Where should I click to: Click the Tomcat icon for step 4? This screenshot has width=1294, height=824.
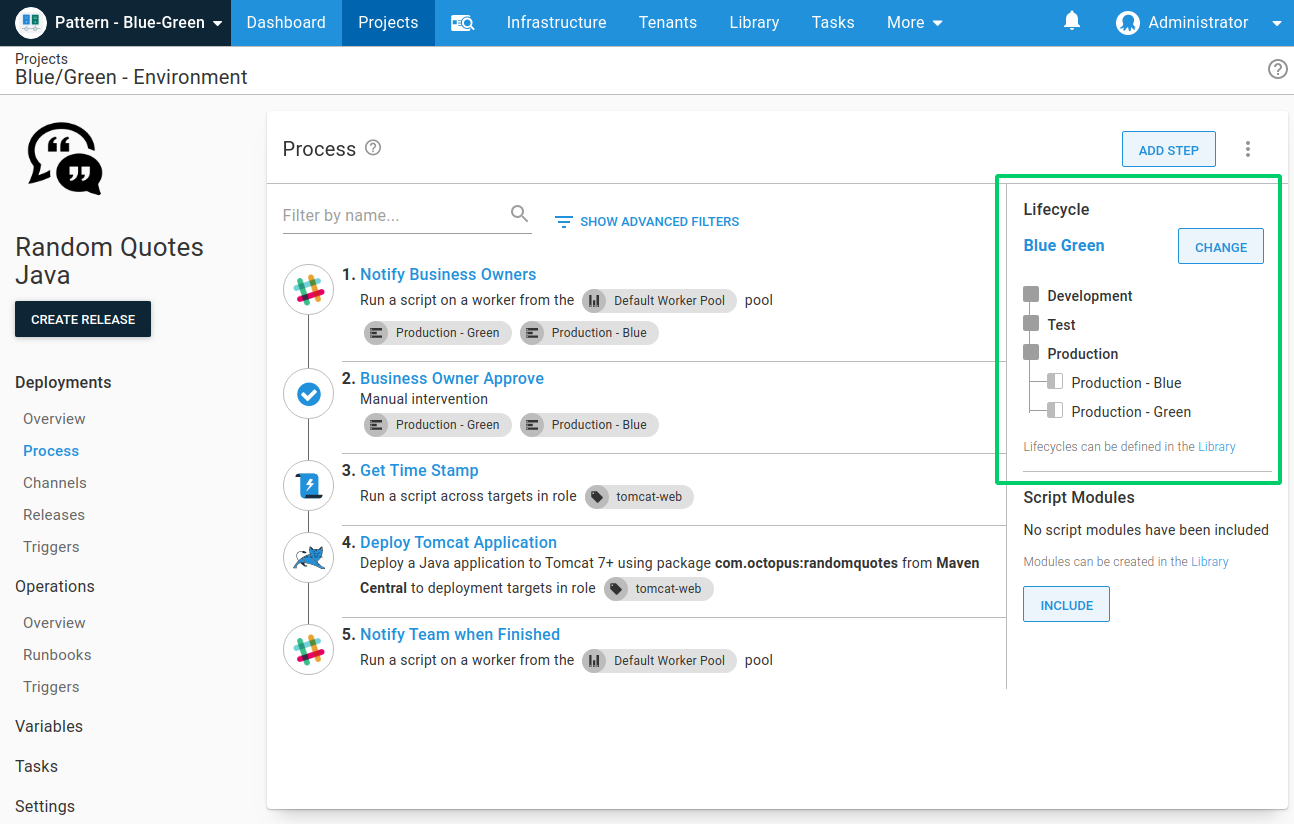309,558
